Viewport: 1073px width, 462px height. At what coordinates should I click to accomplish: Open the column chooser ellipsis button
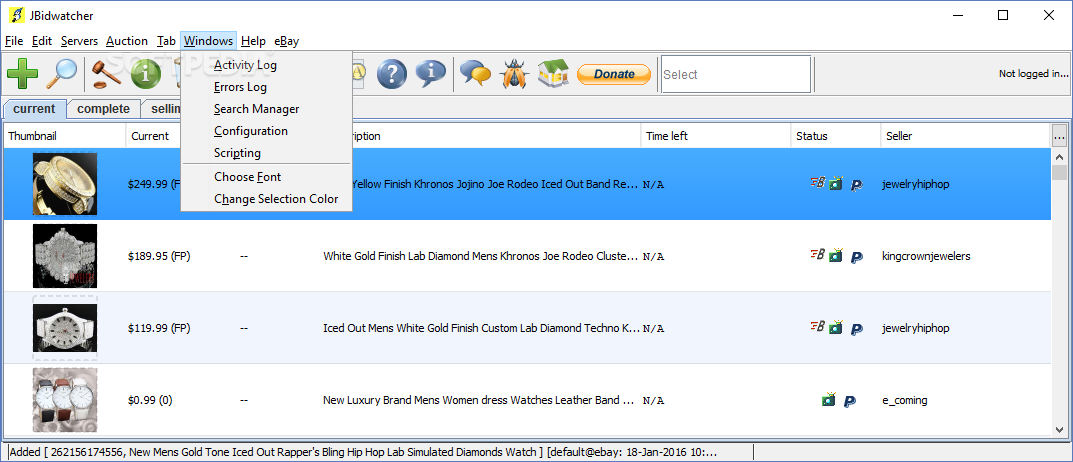pos(1059,136)
